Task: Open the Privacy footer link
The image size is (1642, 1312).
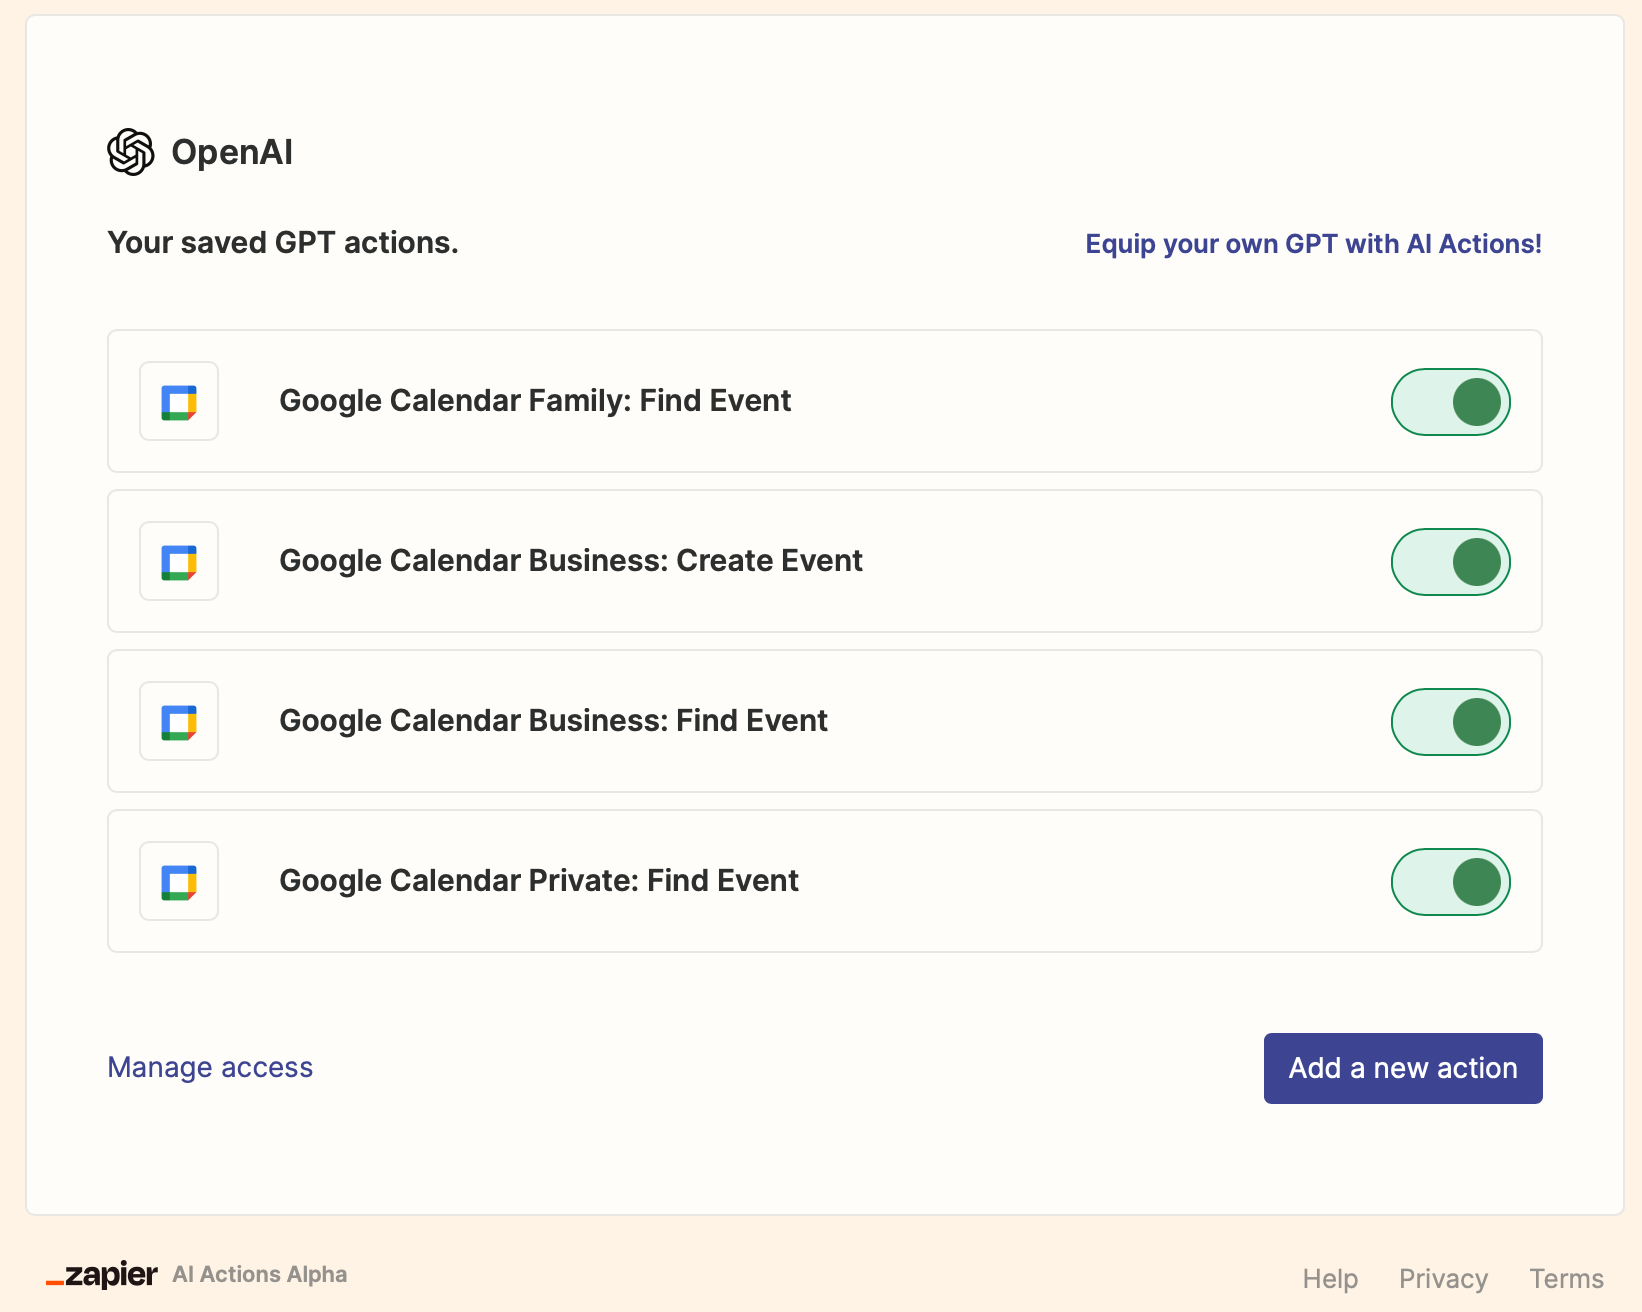Action: (x=1443, y=1279)
